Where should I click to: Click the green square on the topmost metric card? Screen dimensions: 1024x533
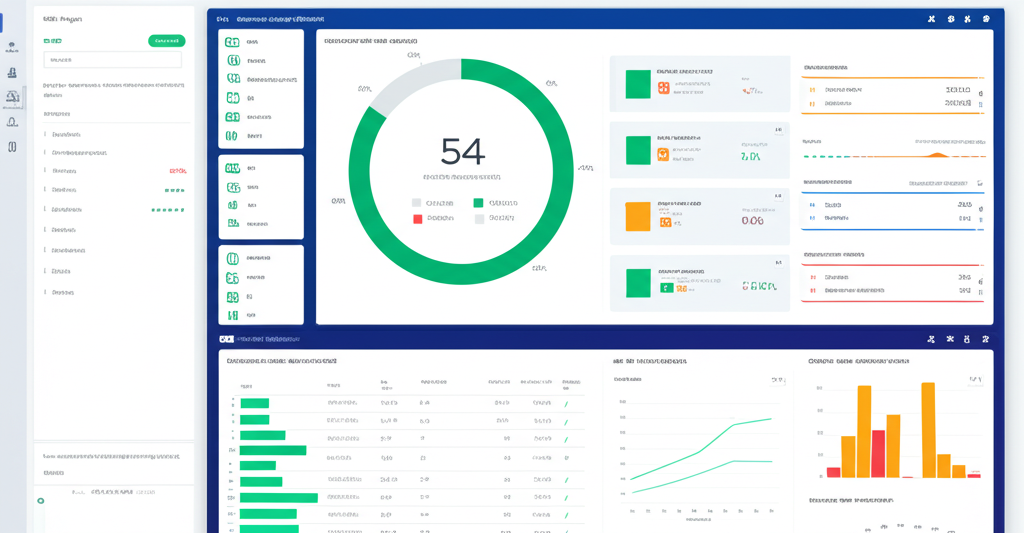(638, 84)
